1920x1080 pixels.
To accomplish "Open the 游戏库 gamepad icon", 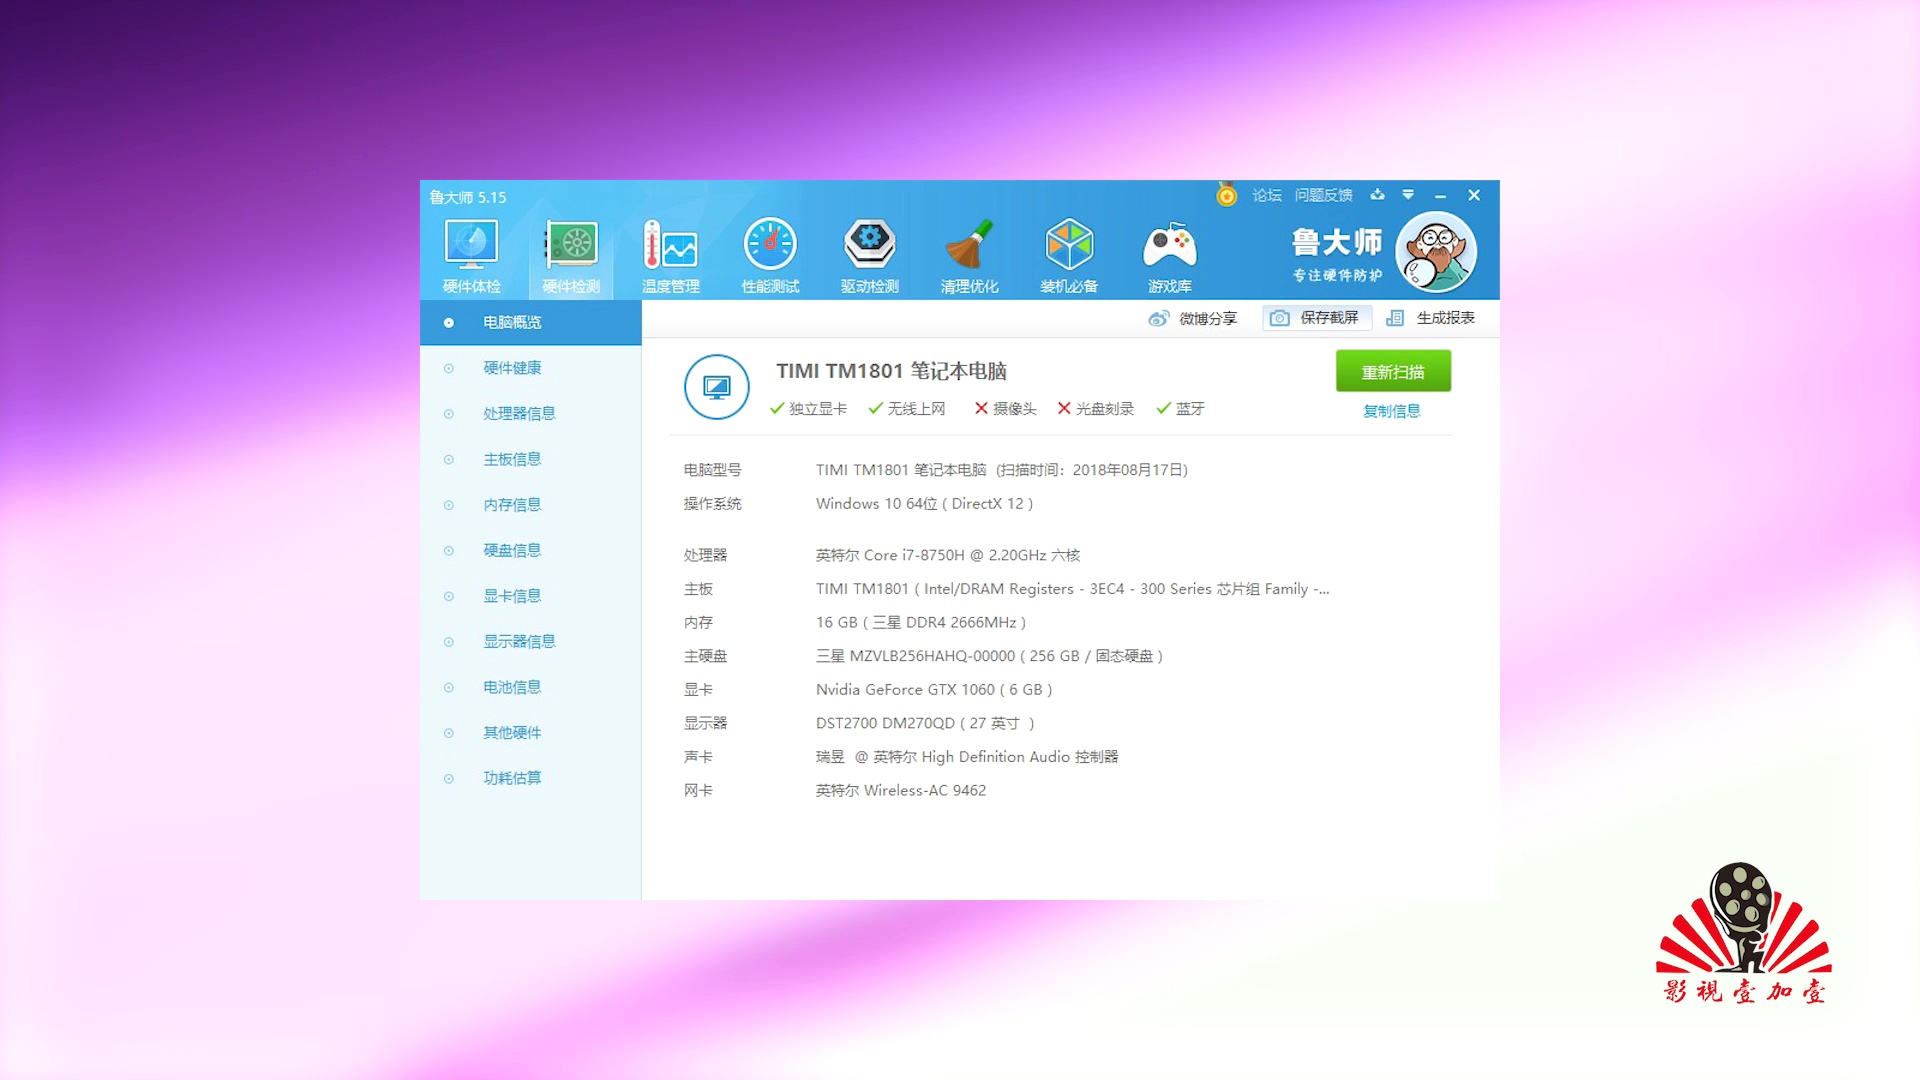I will (1169, 246).
